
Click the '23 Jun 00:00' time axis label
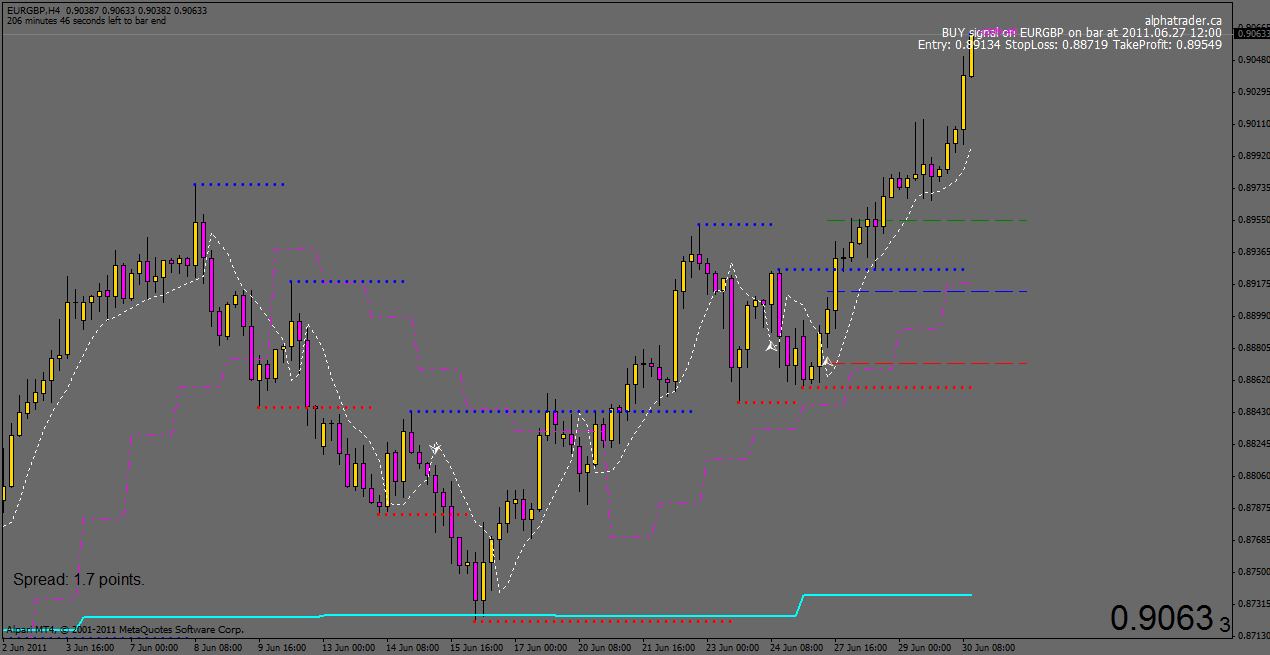[733, 647]
